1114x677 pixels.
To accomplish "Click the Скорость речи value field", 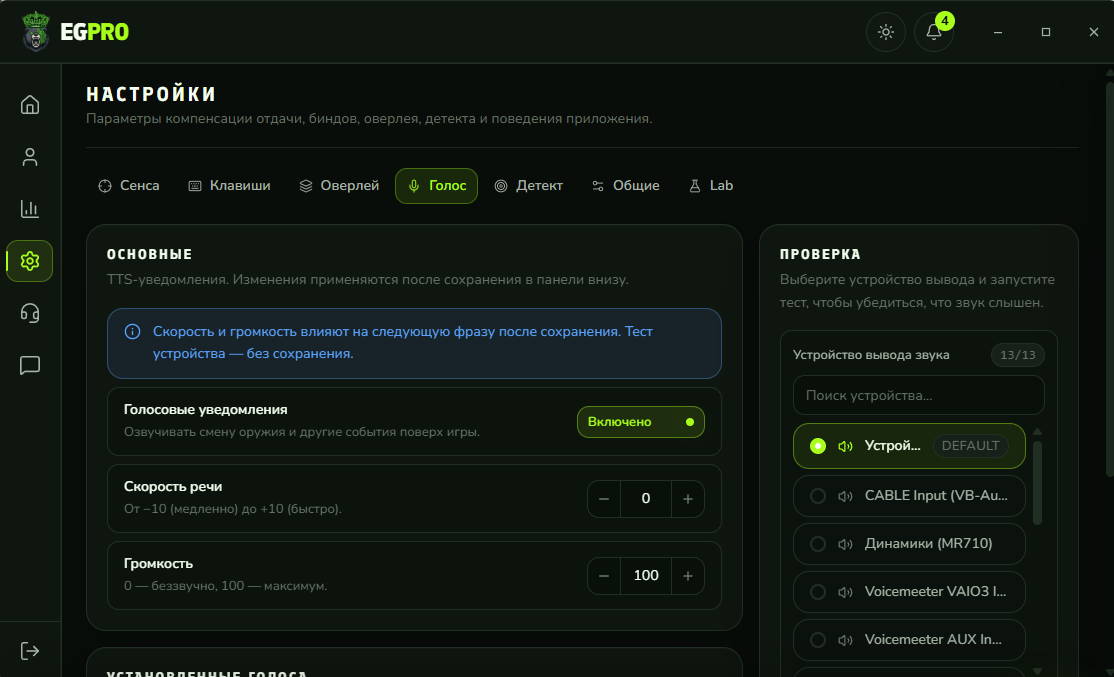I will [646, 499].
